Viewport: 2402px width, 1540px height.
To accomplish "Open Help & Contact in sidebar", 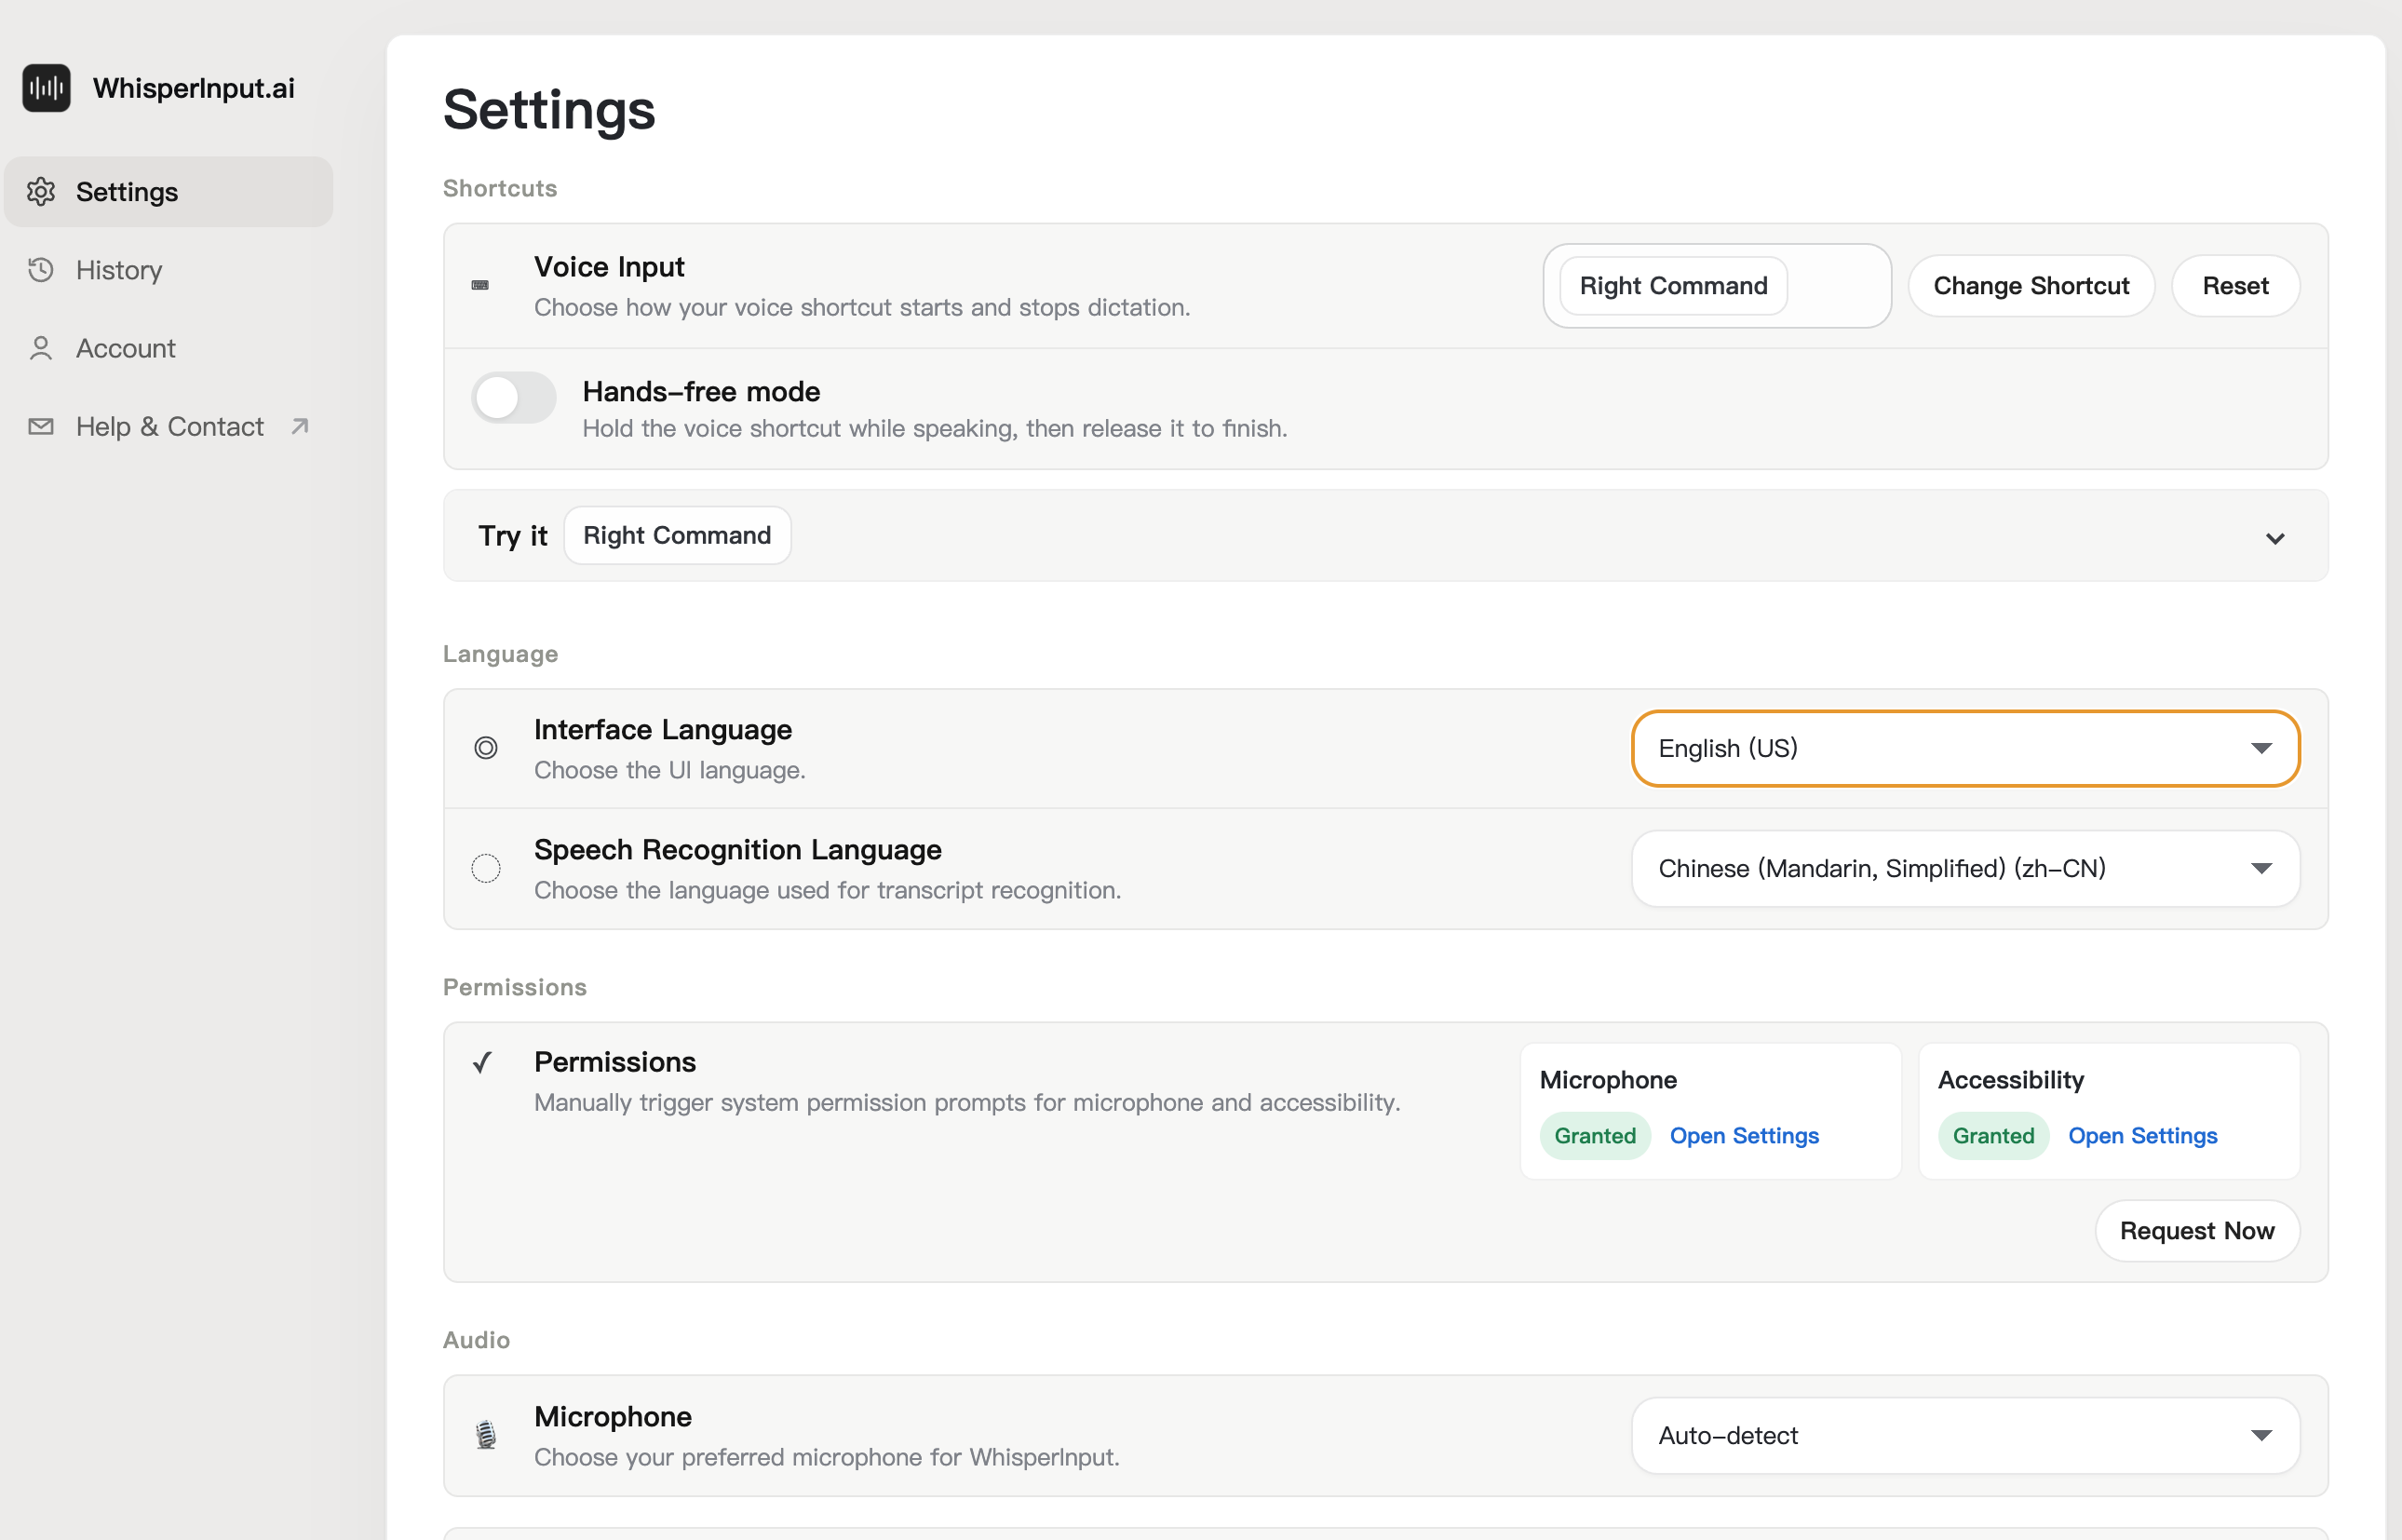I will pos(168,426).
